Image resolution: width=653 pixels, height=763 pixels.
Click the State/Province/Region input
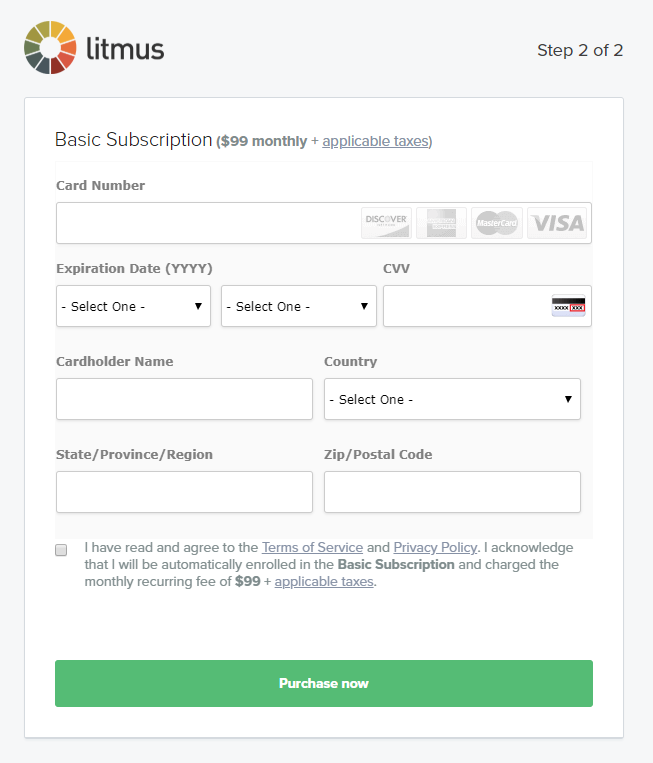click(184, 492)
